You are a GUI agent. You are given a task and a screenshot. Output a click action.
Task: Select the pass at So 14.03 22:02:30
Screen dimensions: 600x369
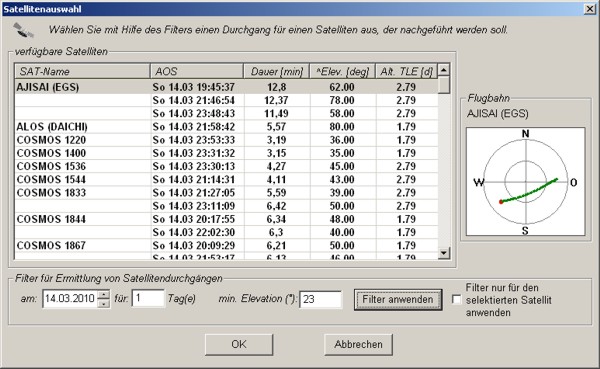tap(227, 232)
